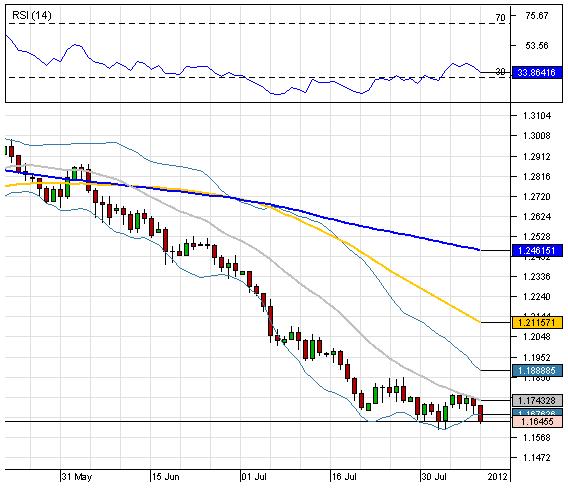Click the 1.2912 price axis label
The image size is (568, 488).
(537, 157)
